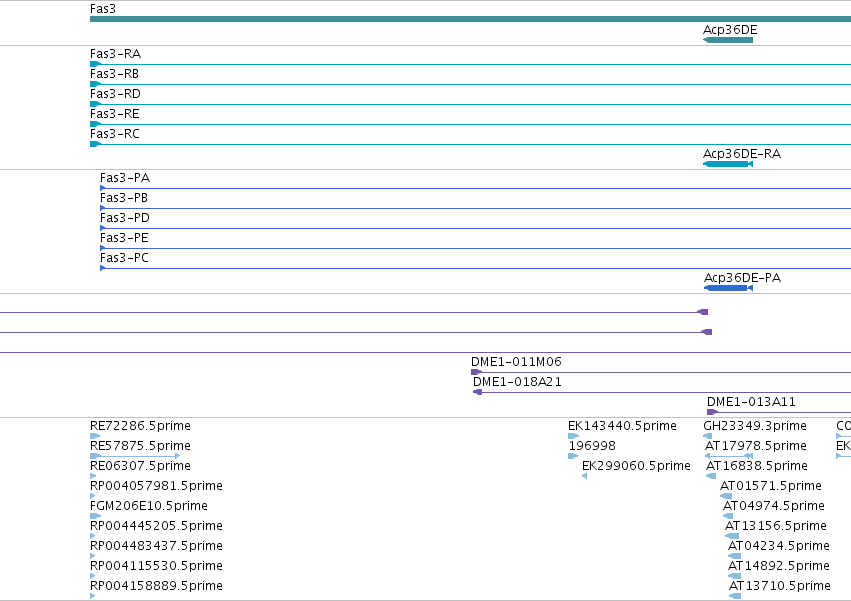Click the DME1-011M06 clone start glyph
Viewport: 851px width, 601px height.
476,372
